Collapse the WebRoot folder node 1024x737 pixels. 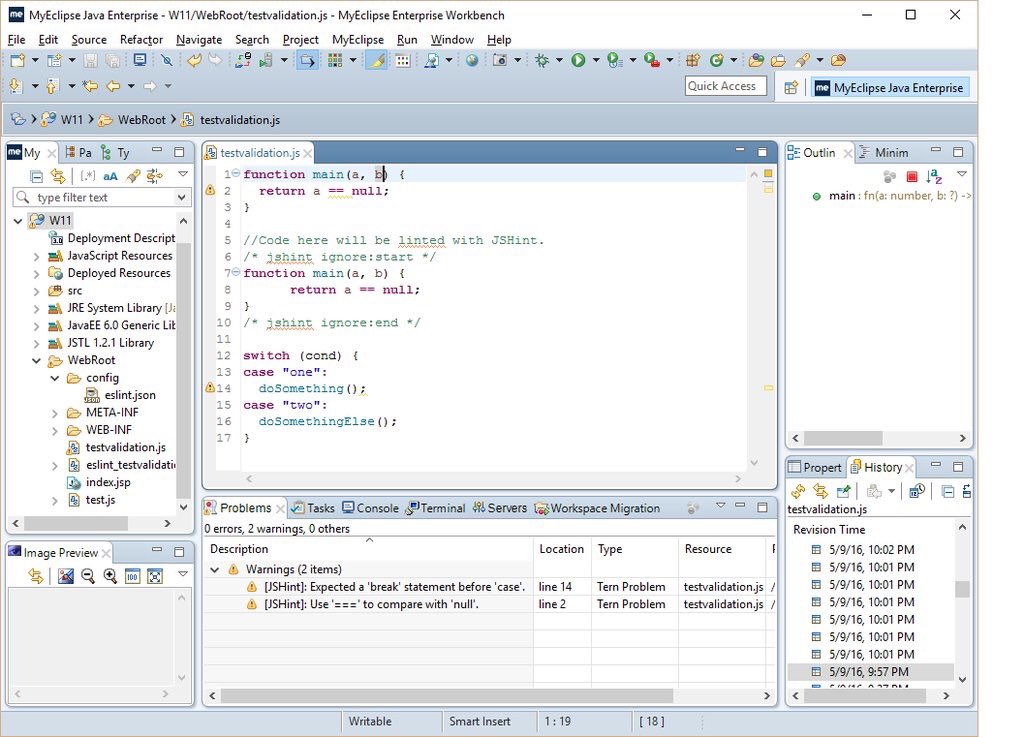[37, 360]
